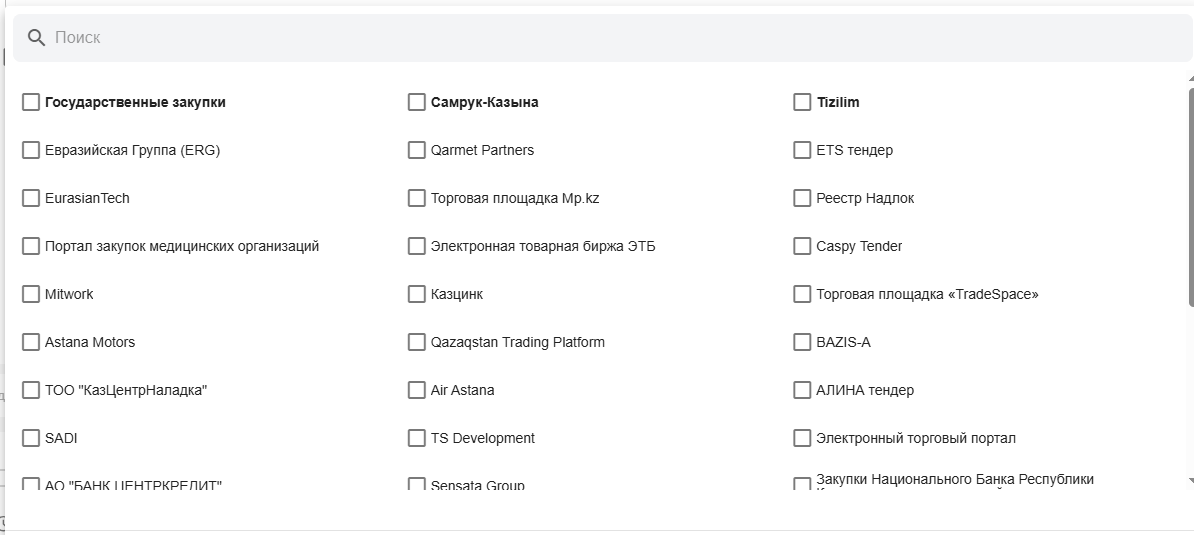Check the TS Development box
Screen dimensions: 1194x535
coord(417,438)
